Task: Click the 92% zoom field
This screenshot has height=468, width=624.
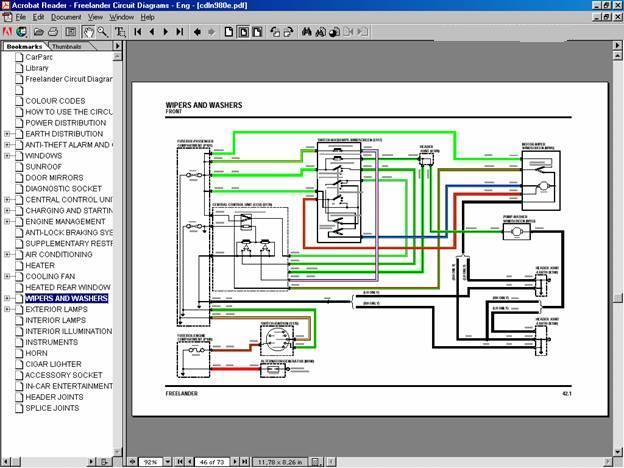Action: [151, 462]
